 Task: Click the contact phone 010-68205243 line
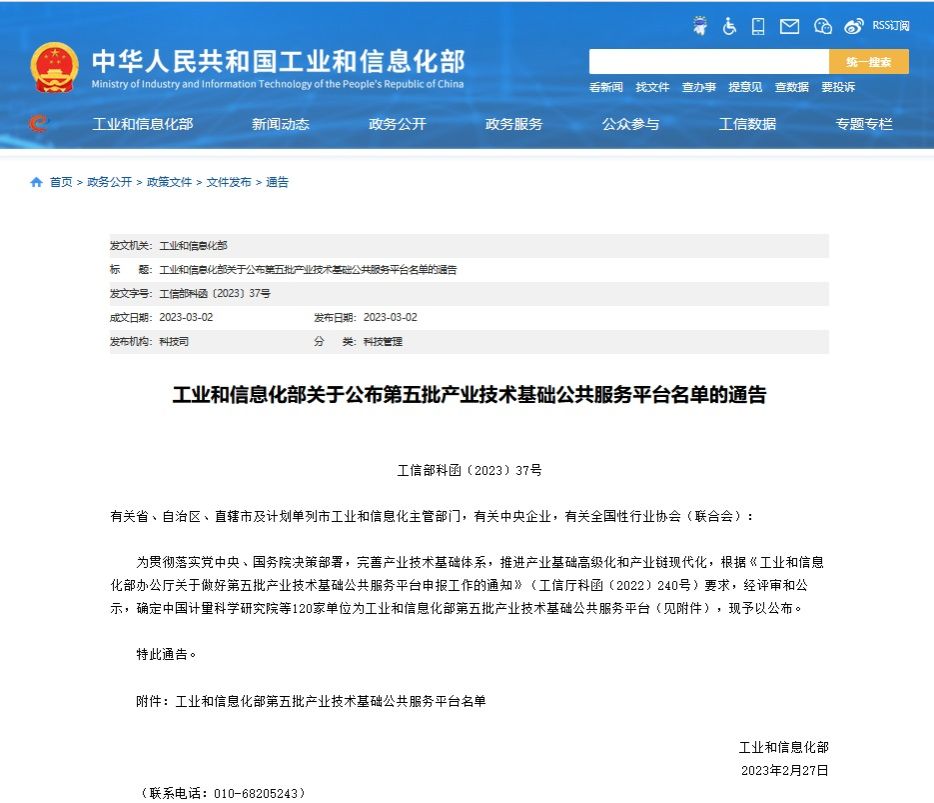click(222, 793)
